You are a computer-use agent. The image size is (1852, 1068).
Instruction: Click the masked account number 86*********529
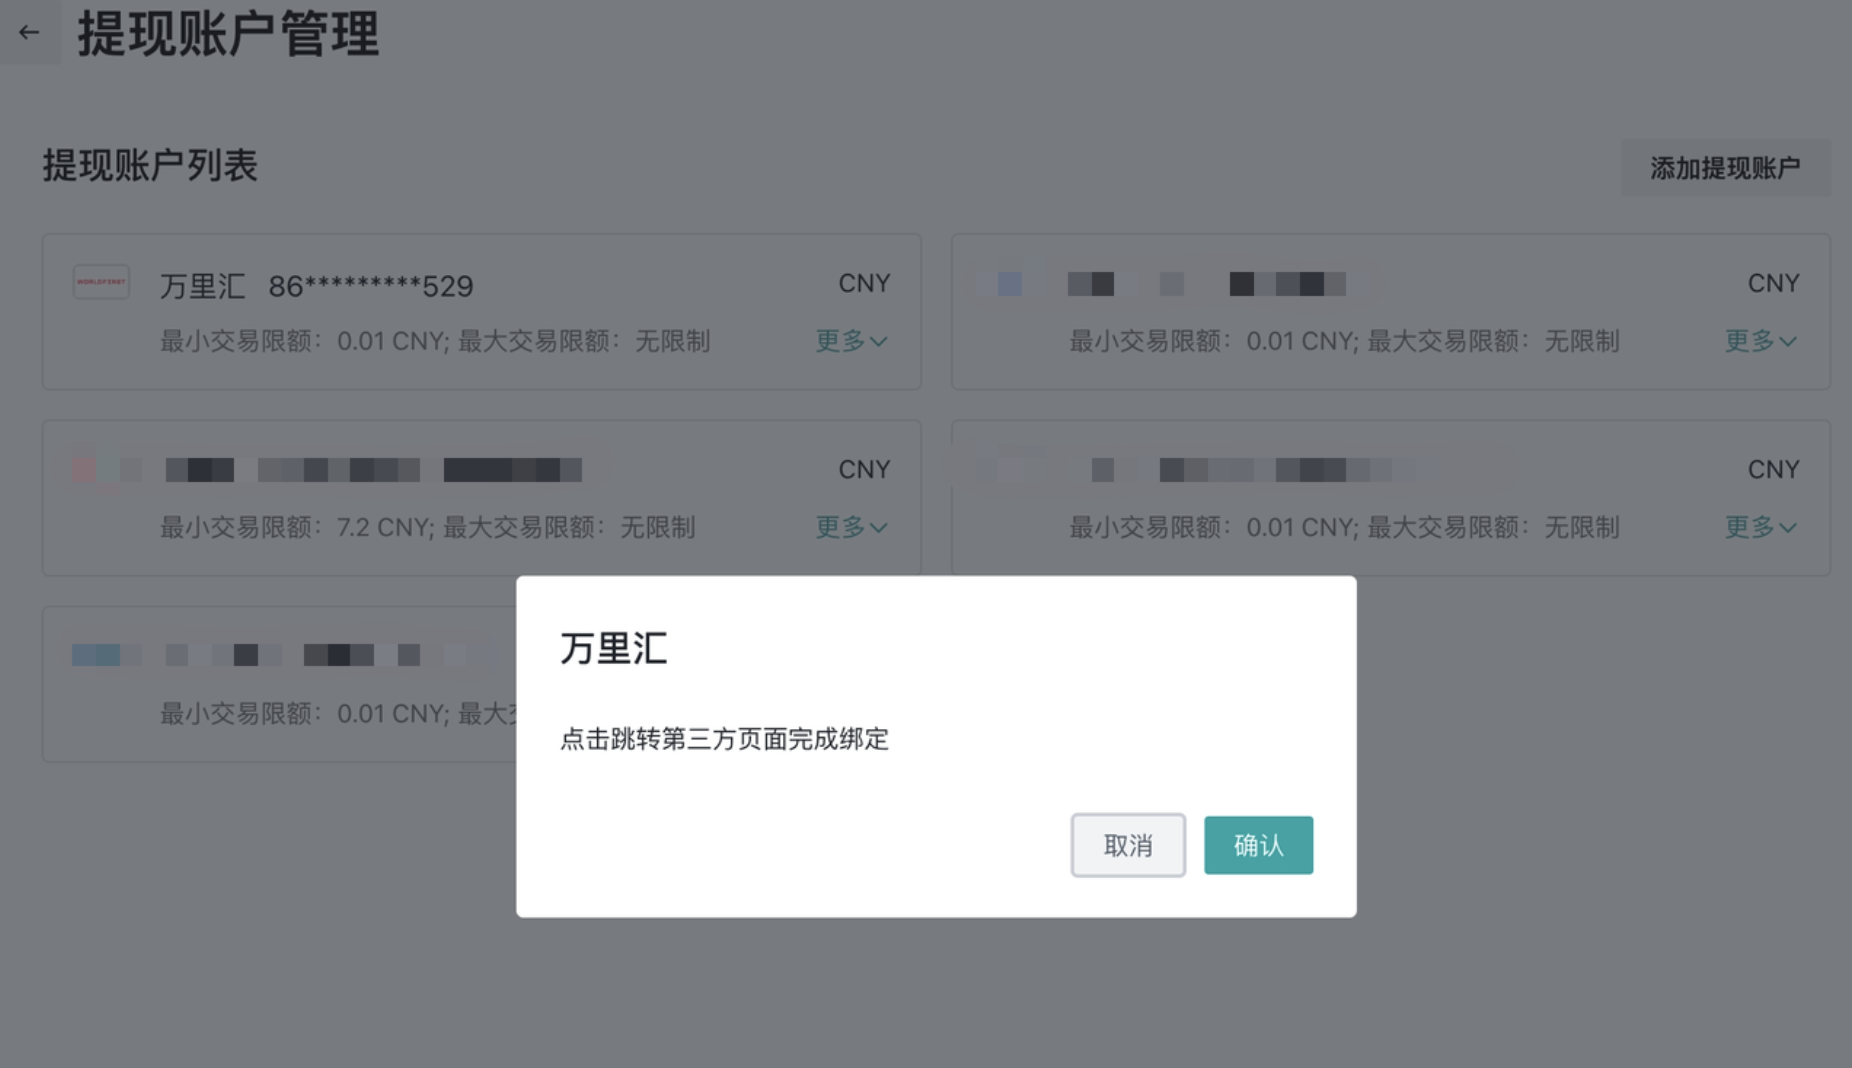(x=370, y=284)
